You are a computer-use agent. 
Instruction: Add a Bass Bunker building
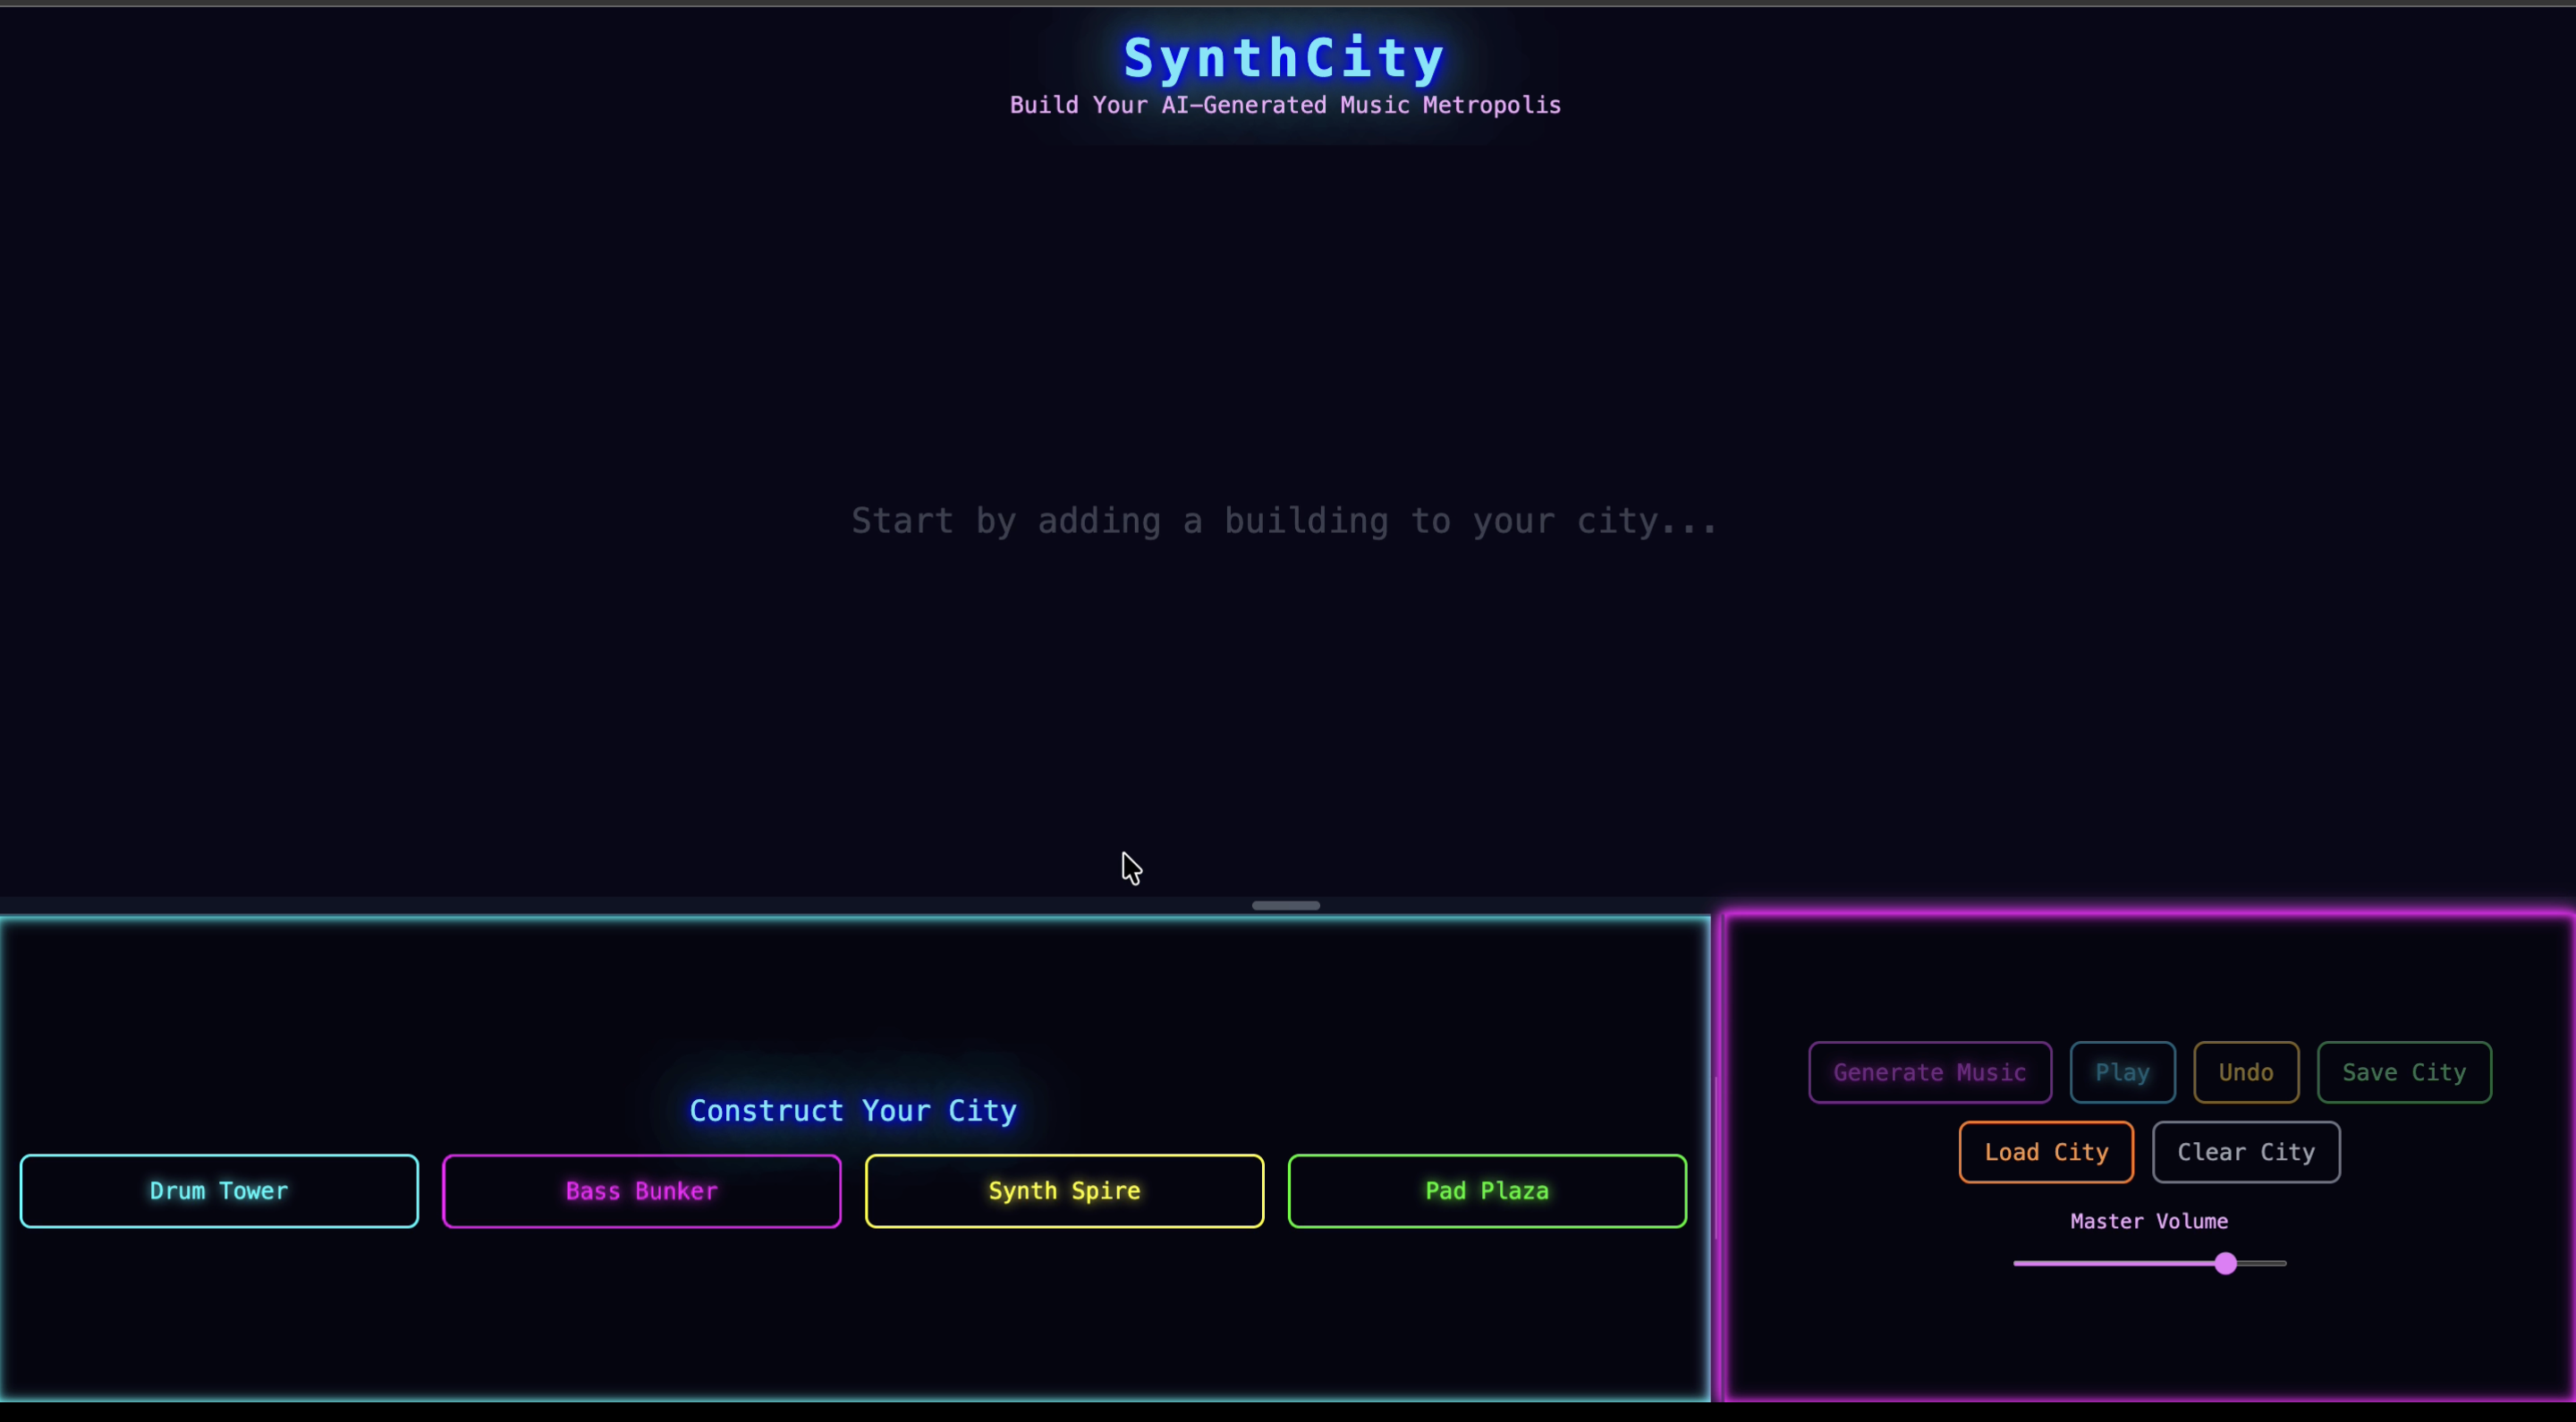click(641, 1190)
